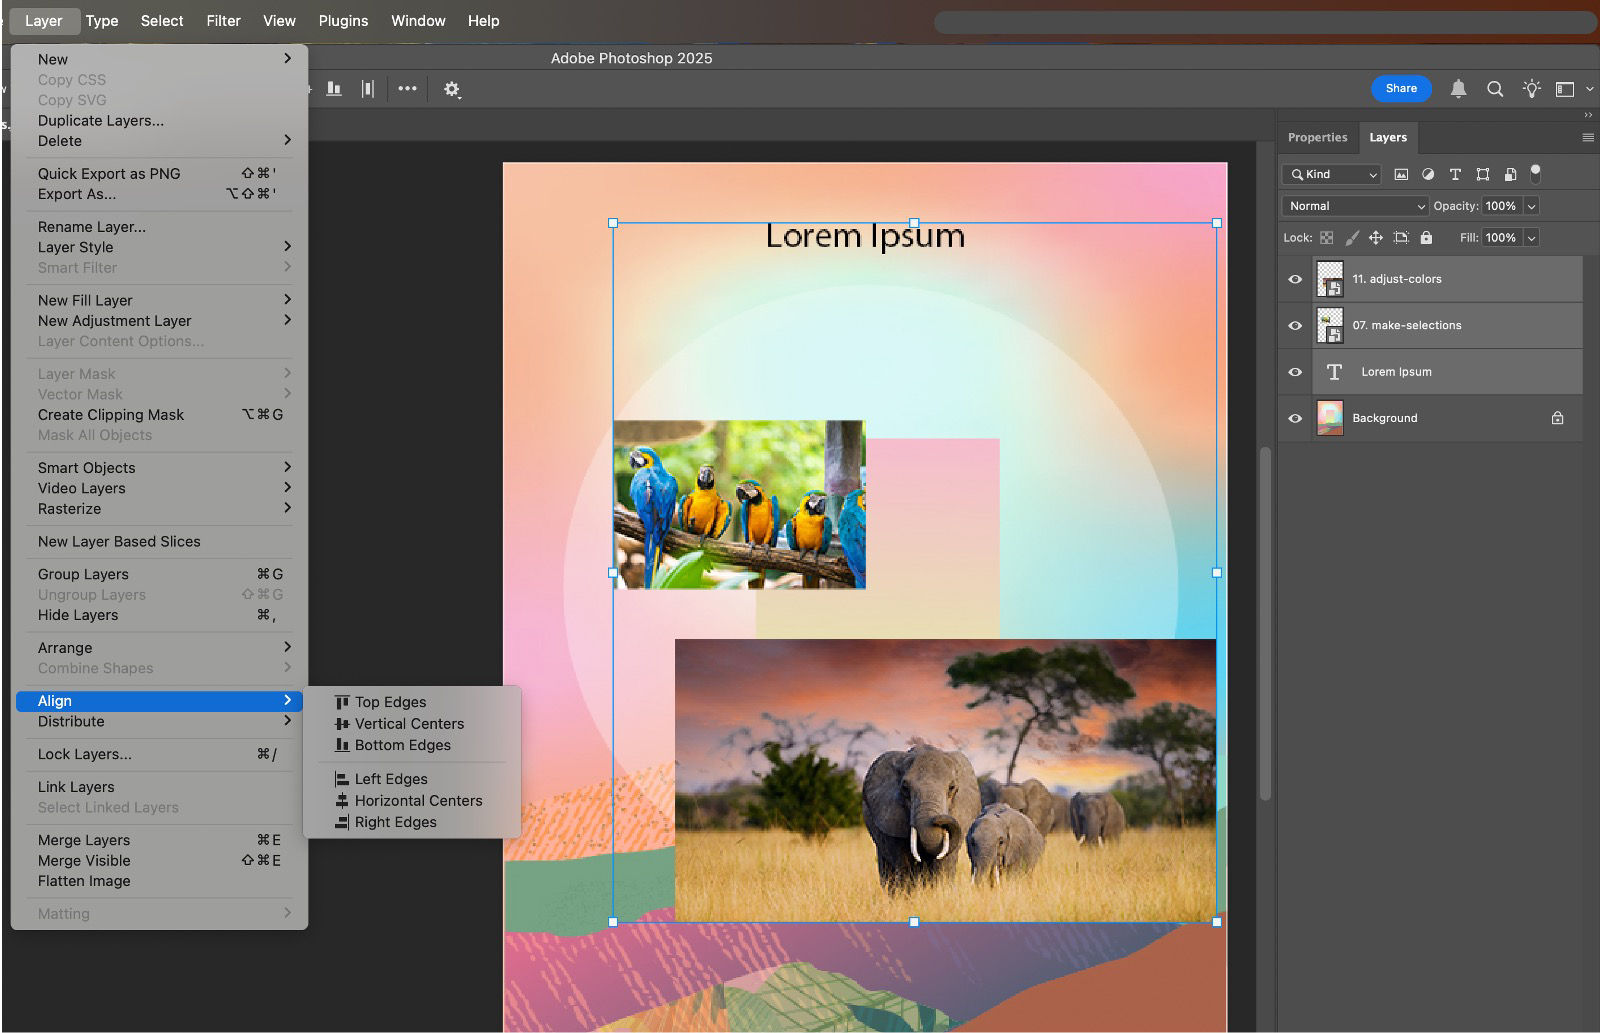Image resolution: width=1600 pixels, height=1033 pixels.
Task: Open the search magnifier in the top bar
Action: [x=1495, y=89]
